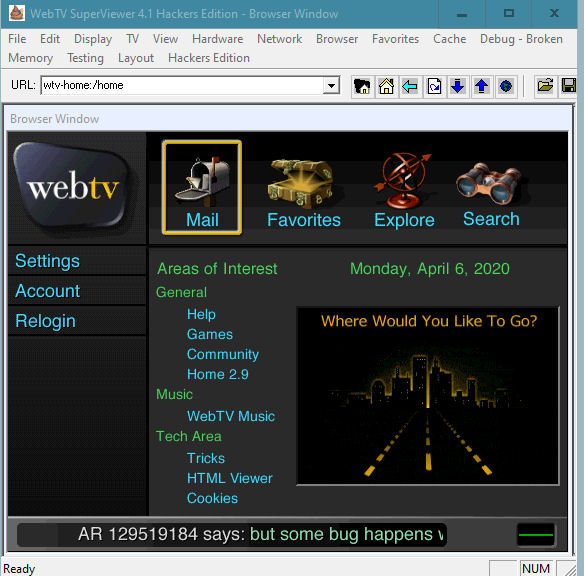The height and width of the screenshot is (576, 584).
Task: Open Search binoculars icon
Action: point(491,194)
